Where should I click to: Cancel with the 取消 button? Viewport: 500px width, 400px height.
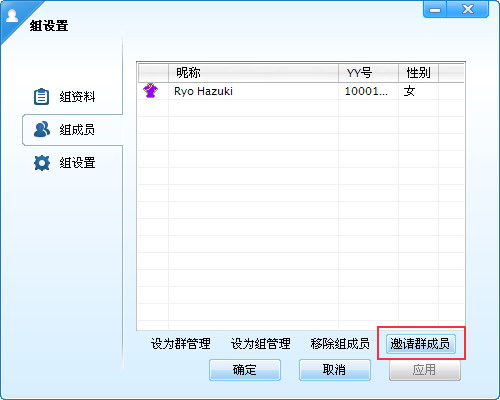pos(335,370)
